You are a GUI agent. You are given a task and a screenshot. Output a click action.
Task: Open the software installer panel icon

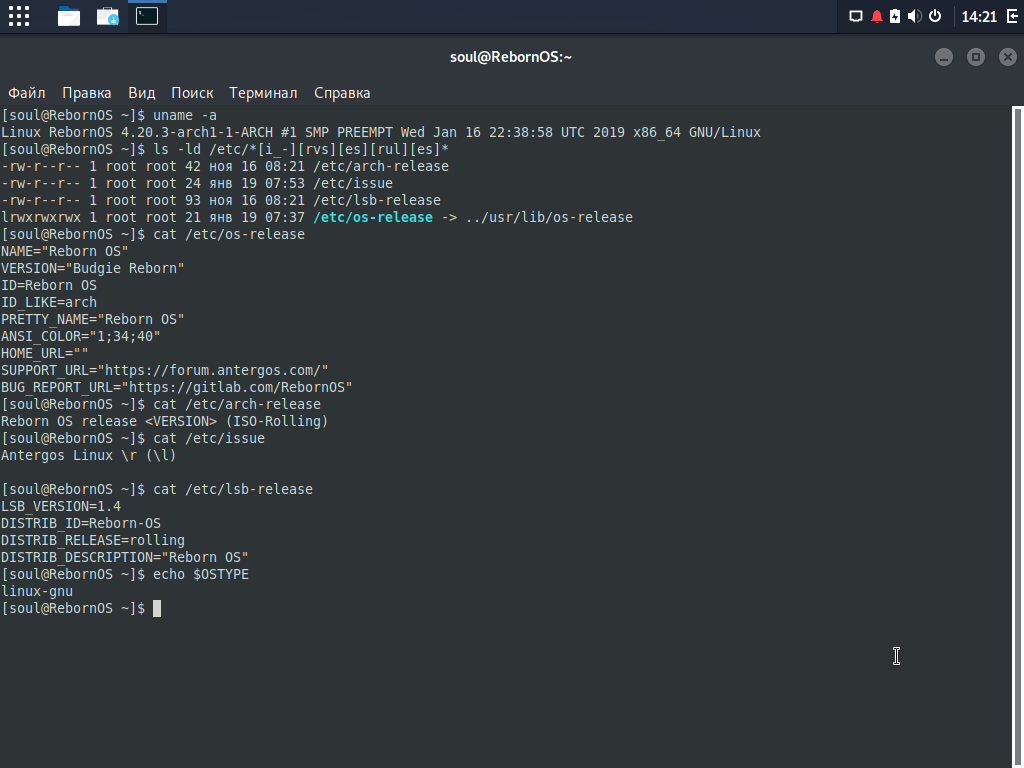(108, 16)
